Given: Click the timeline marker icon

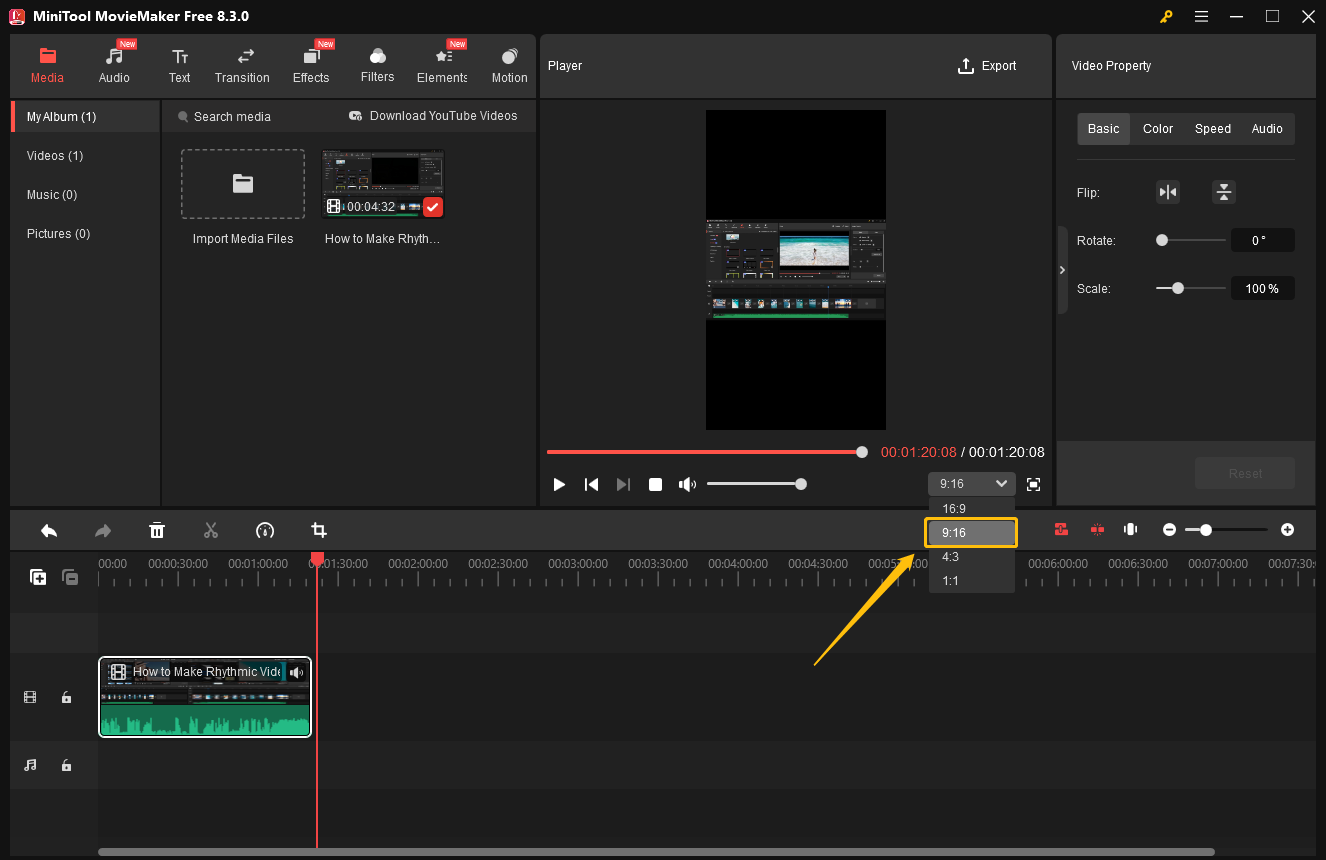Looking at the screenshot, I should [x=1131, y=529].
